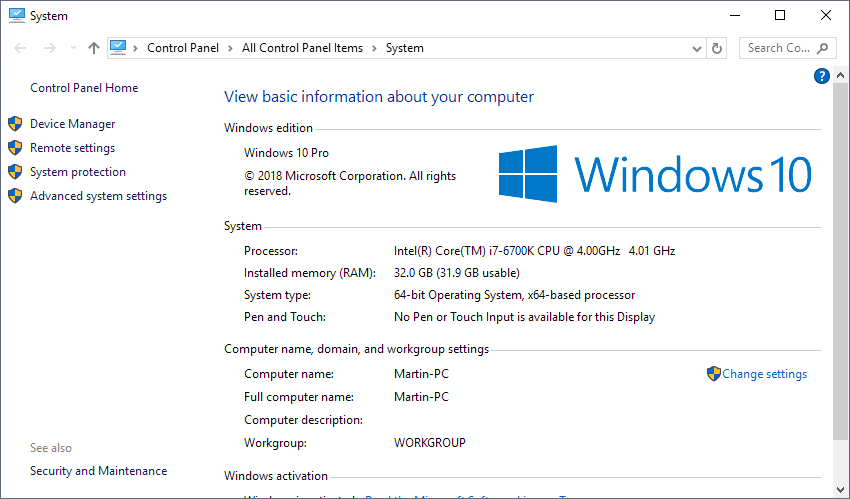Select the System breadcrumb
This screenshot has height=499, width=850.
[x=404, y=48]
